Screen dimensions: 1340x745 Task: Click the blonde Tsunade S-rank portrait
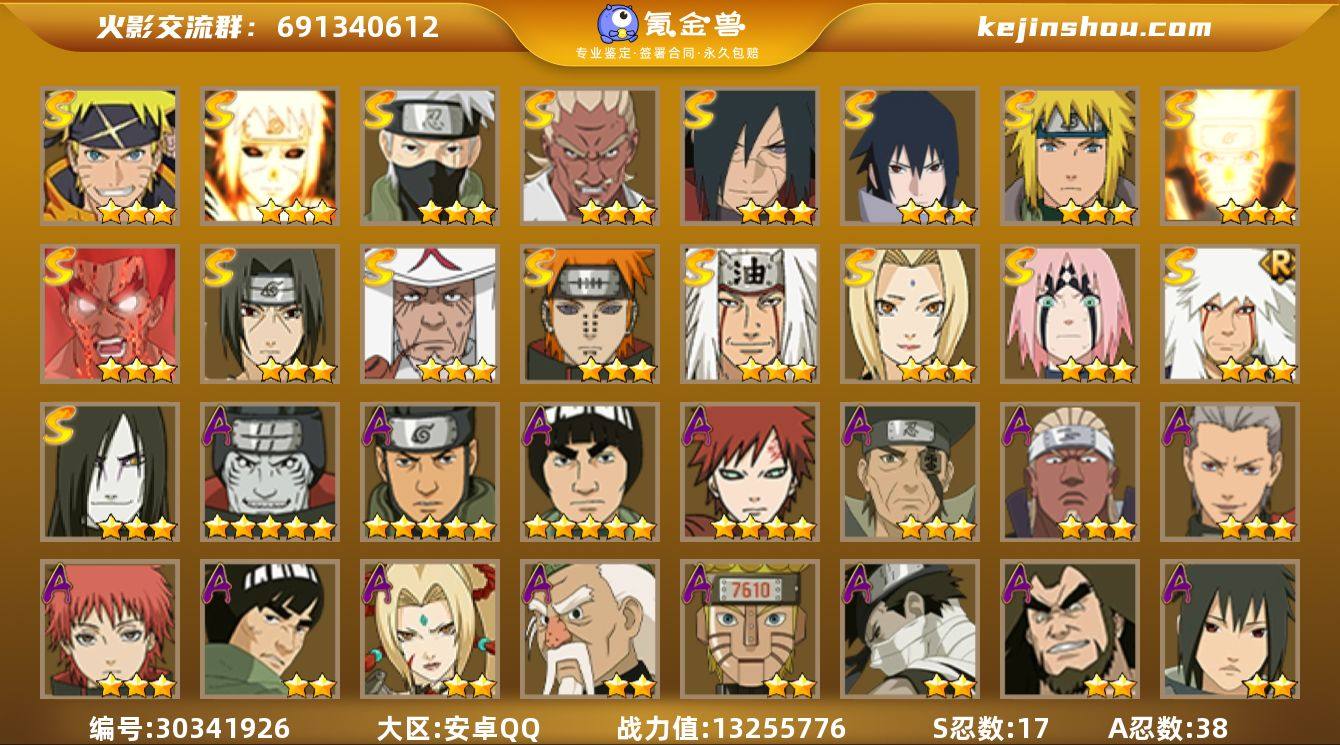click(x=909, y=314)
